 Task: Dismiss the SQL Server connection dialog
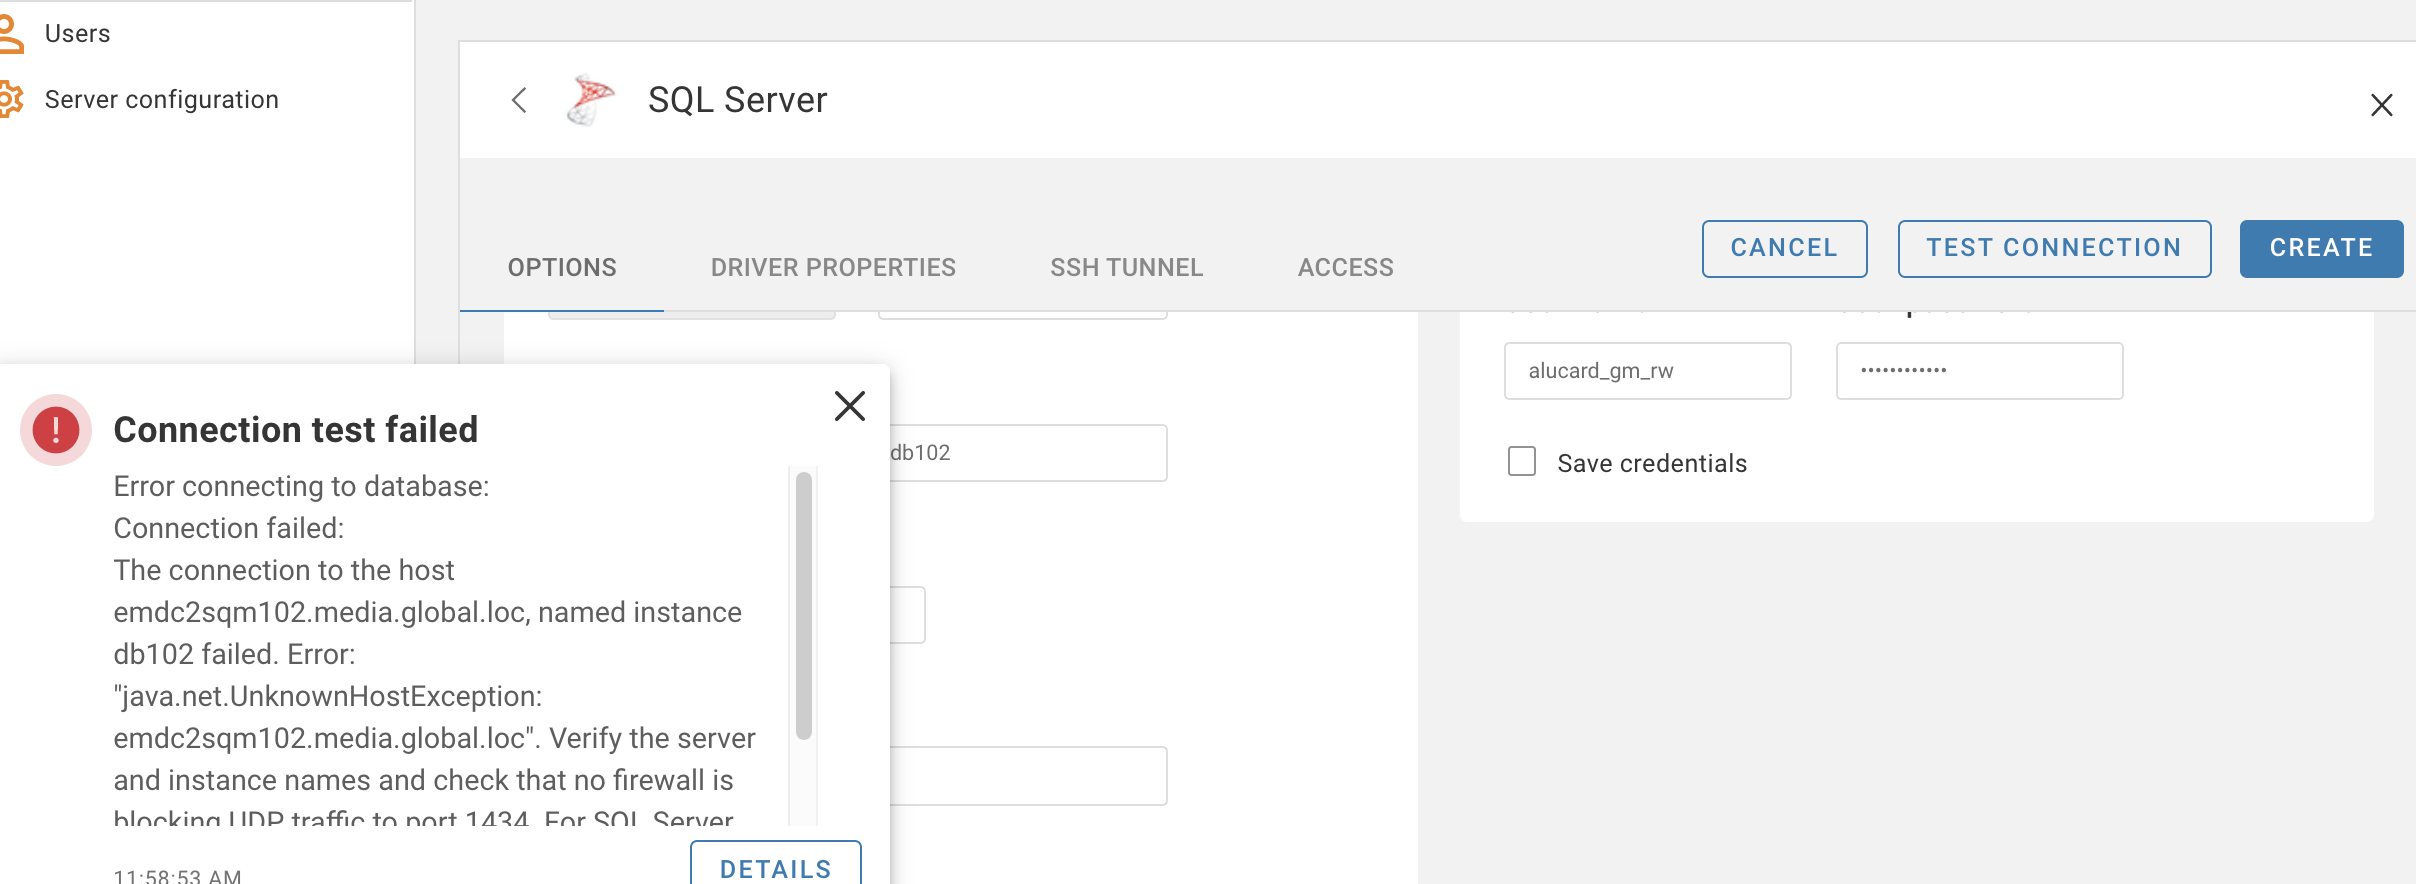[x=2383, y=104]
